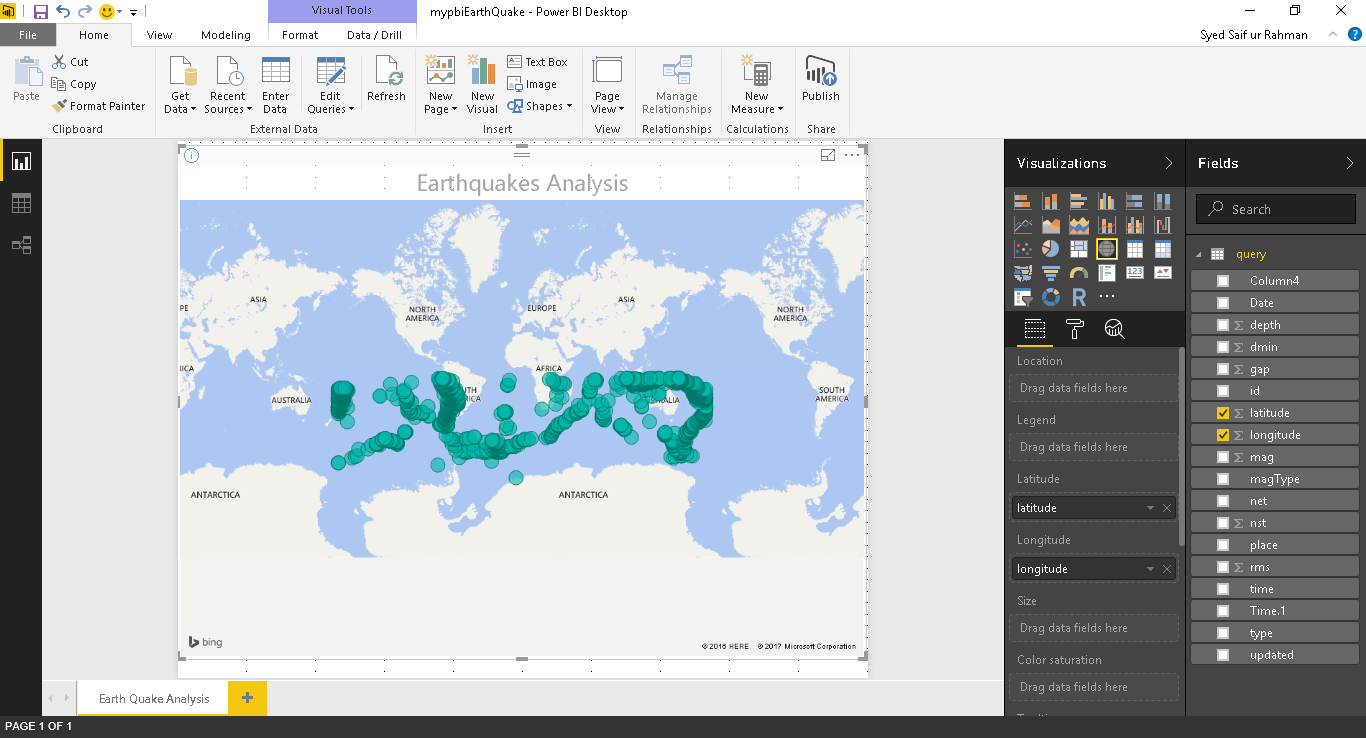Select the Scatter chart visual
The width and height of the screenshot is (1366, 738).
1022,248
